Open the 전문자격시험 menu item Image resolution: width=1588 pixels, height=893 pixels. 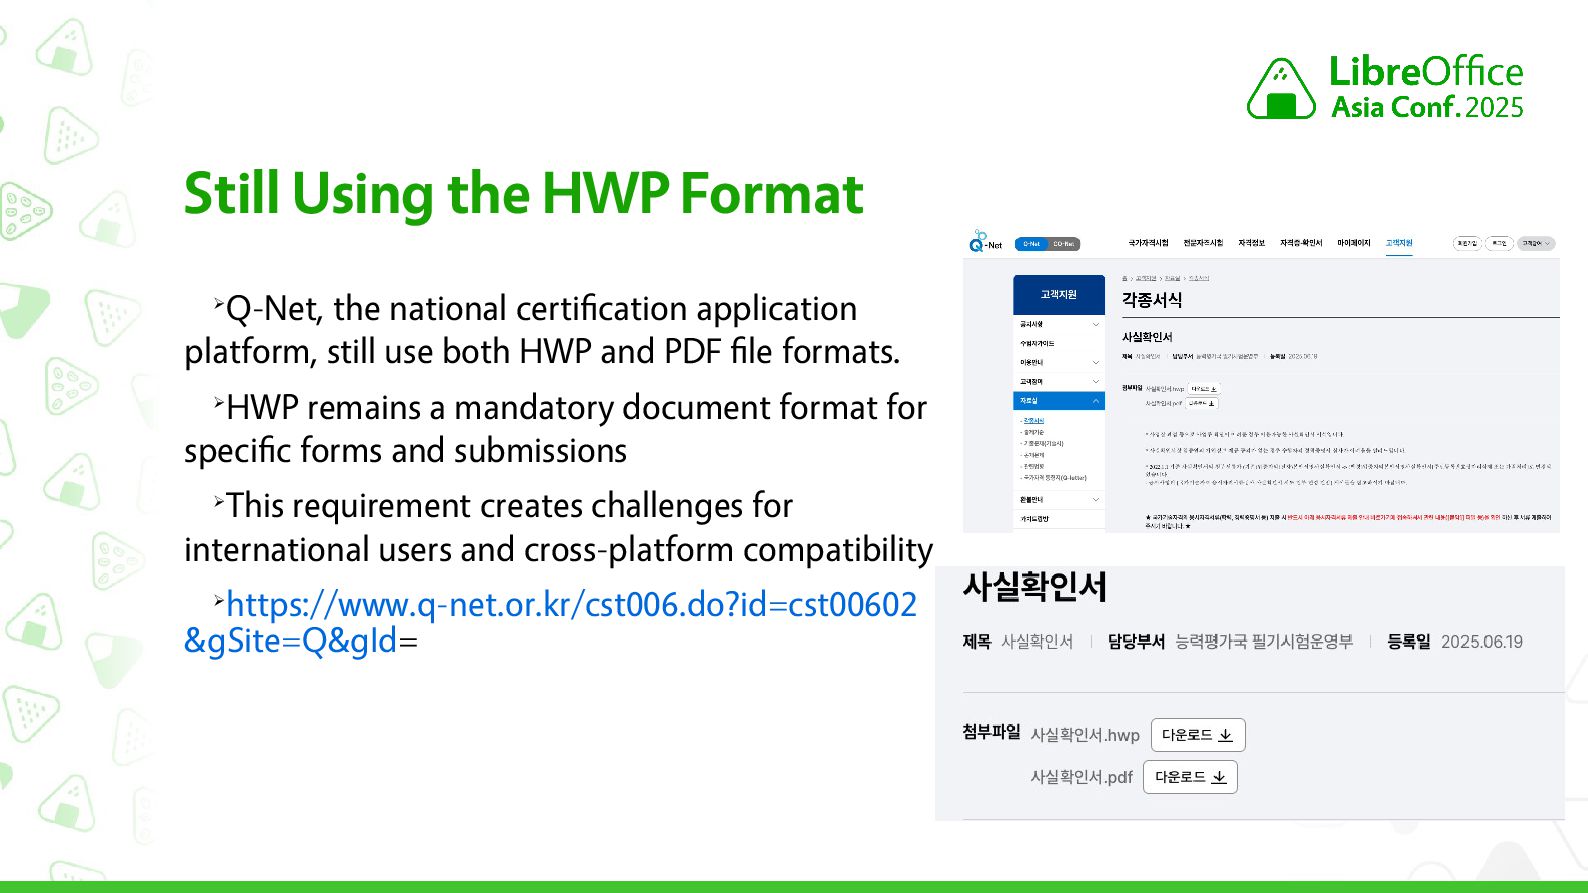click(1203, 243)
